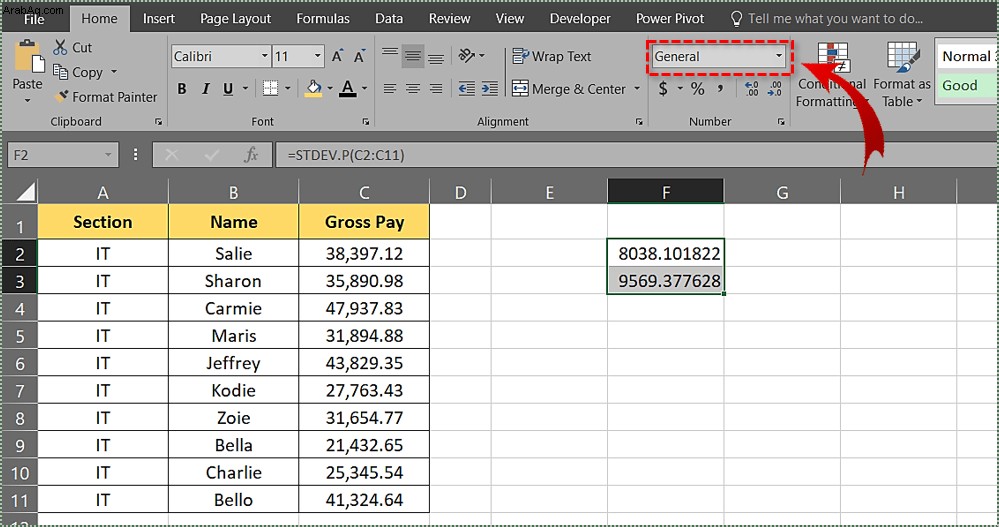Image resolution: width=999 pixels, height=527 pixels.
Task: Switch to the Review tab
Action: pos(449,19)
